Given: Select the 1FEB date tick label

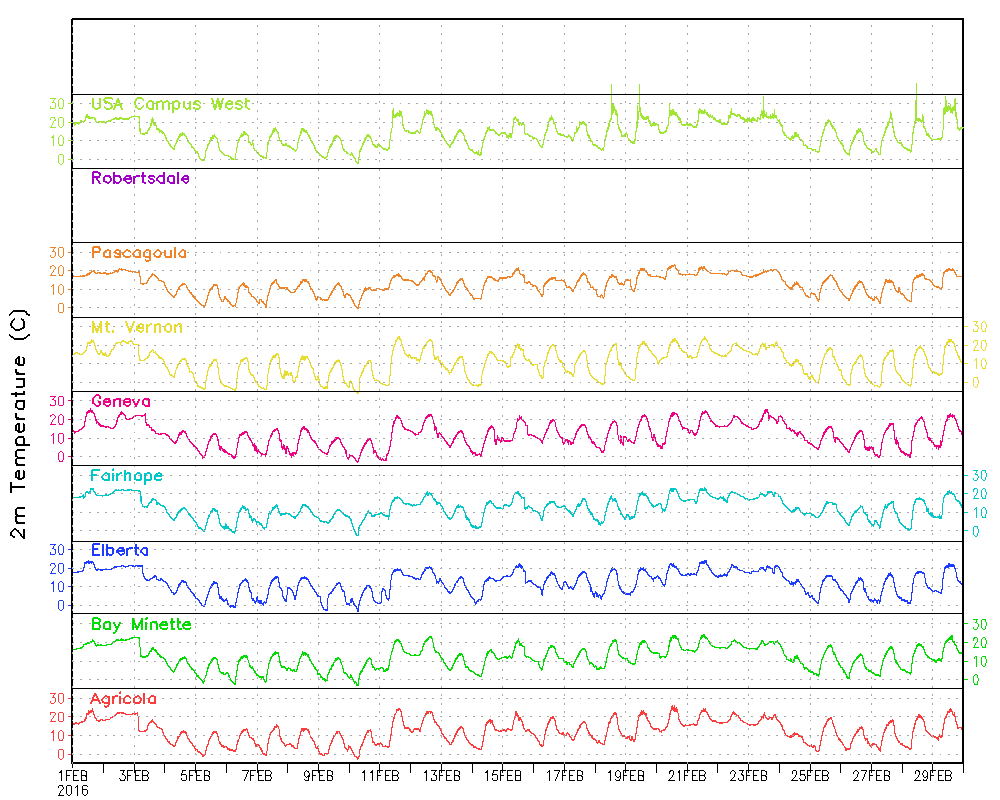Looking at the screenshot, I should coord(72,775).
